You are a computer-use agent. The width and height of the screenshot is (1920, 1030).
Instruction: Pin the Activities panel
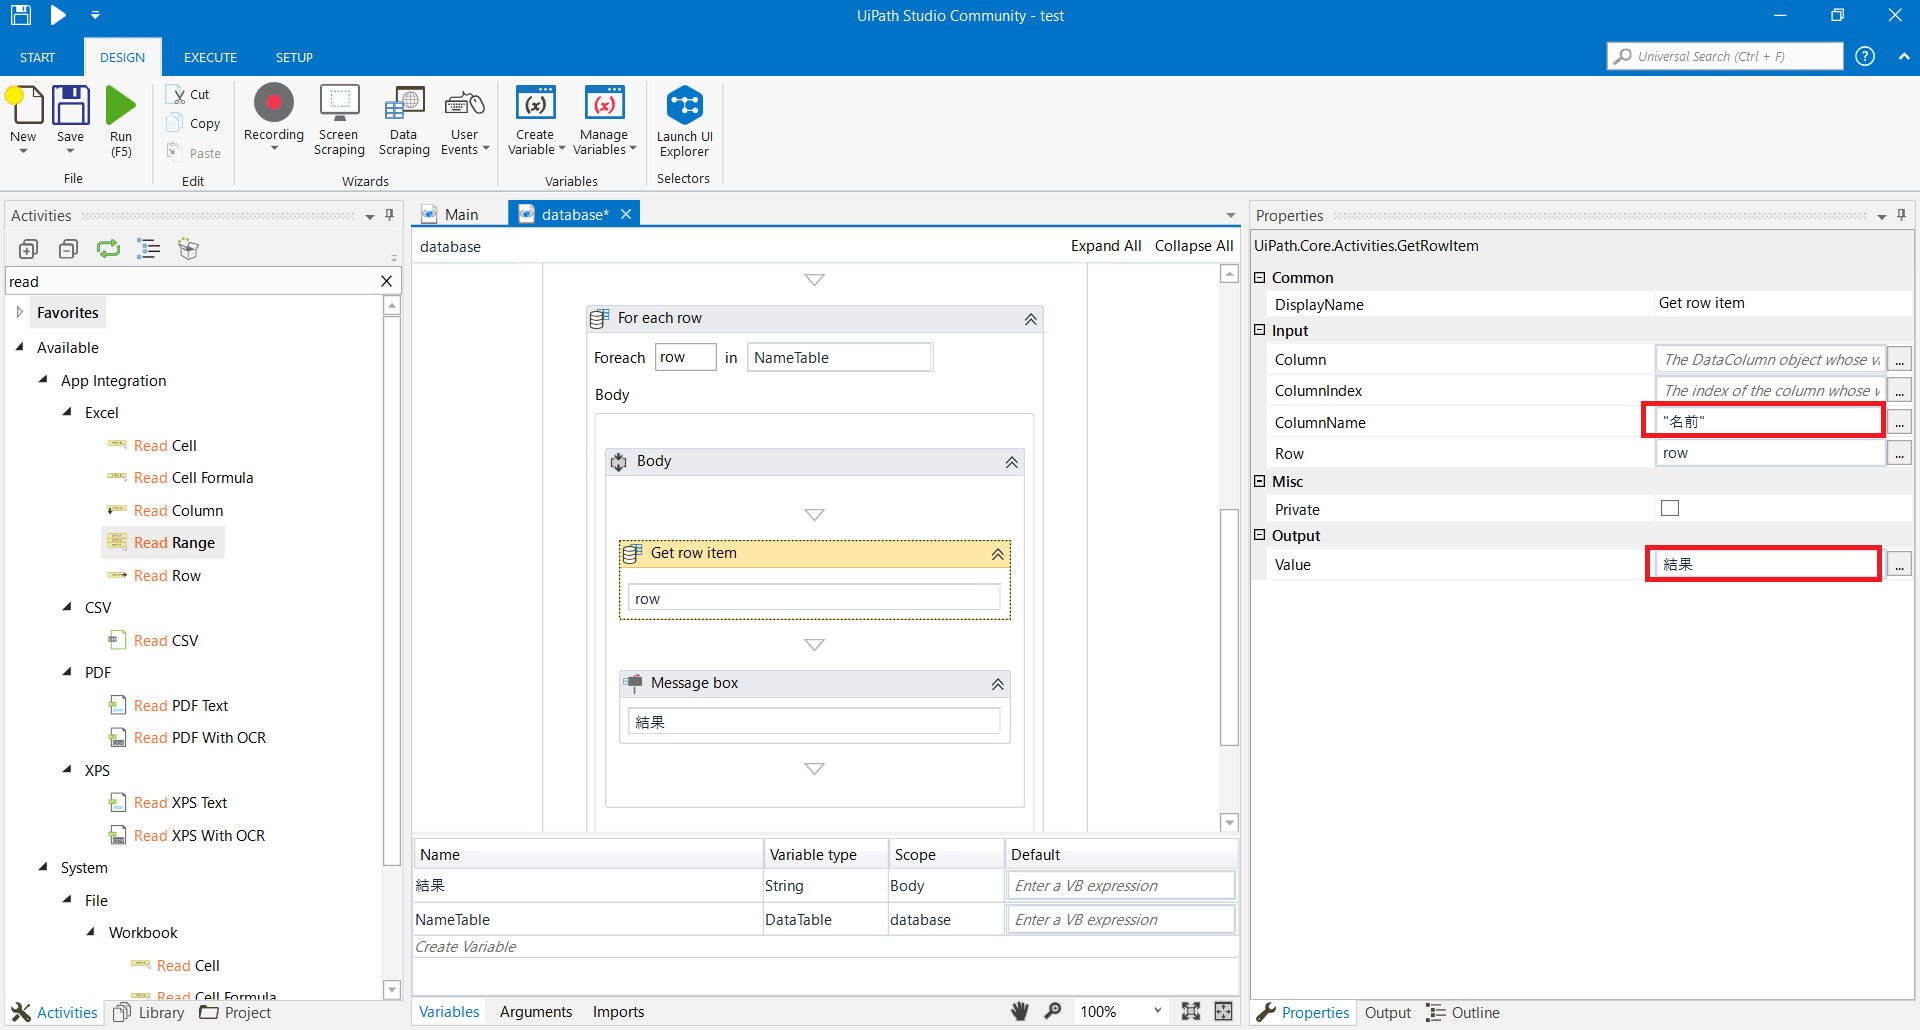389,215
